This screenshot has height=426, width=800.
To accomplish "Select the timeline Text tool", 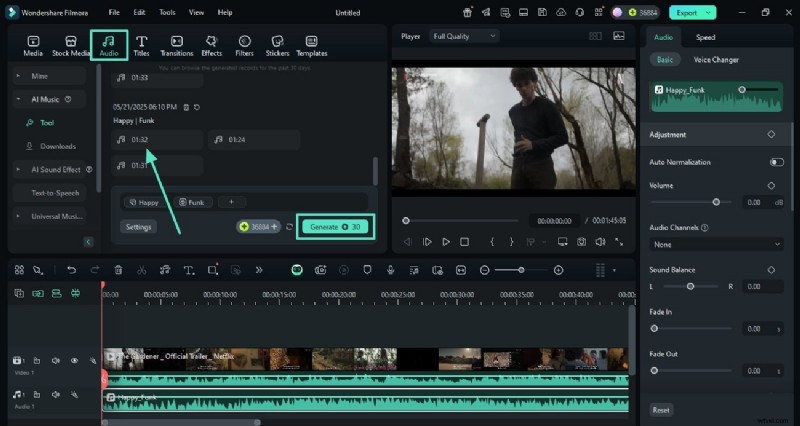I will [189, 270].
